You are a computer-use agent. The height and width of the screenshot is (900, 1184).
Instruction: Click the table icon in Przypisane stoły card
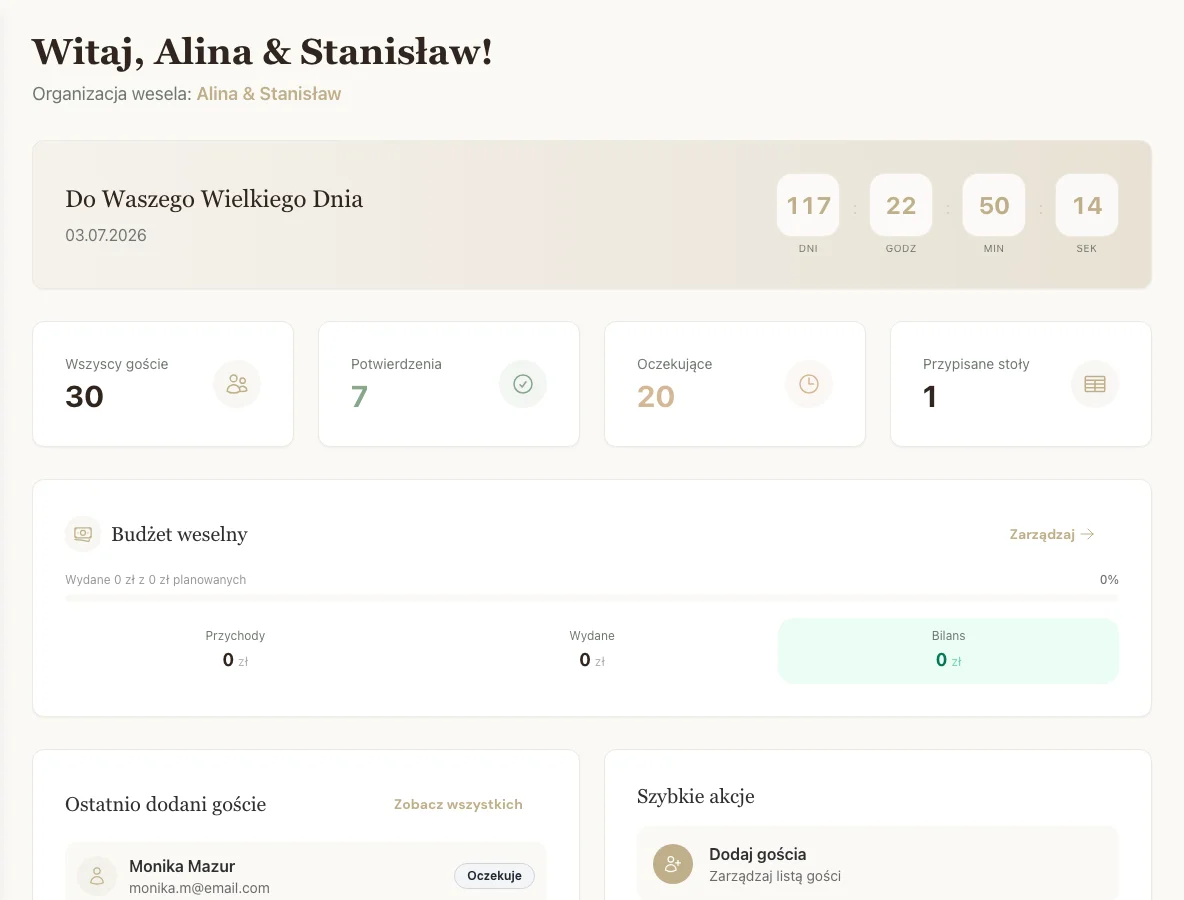pos(1095,384)
